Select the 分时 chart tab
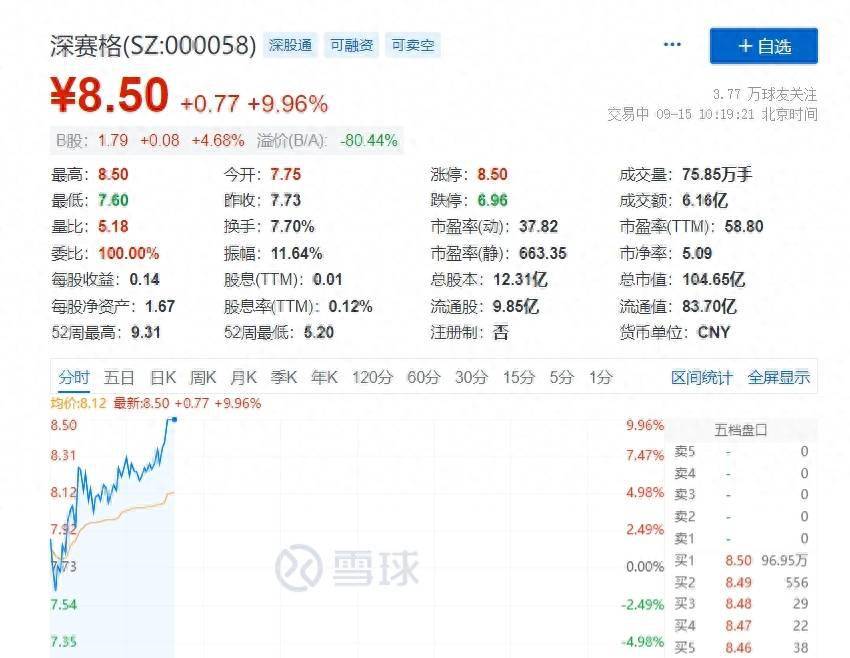Viewport: 850px width, 658px height. 74,377
